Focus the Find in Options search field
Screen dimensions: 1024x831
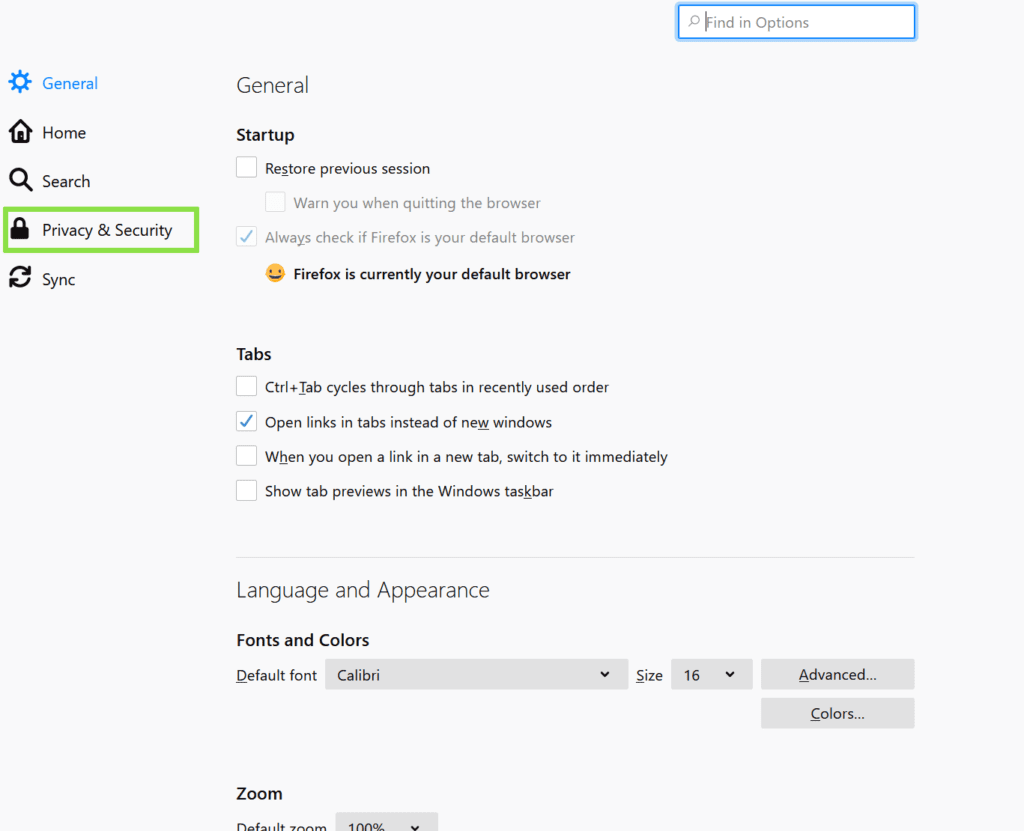[x=805, y=22]
